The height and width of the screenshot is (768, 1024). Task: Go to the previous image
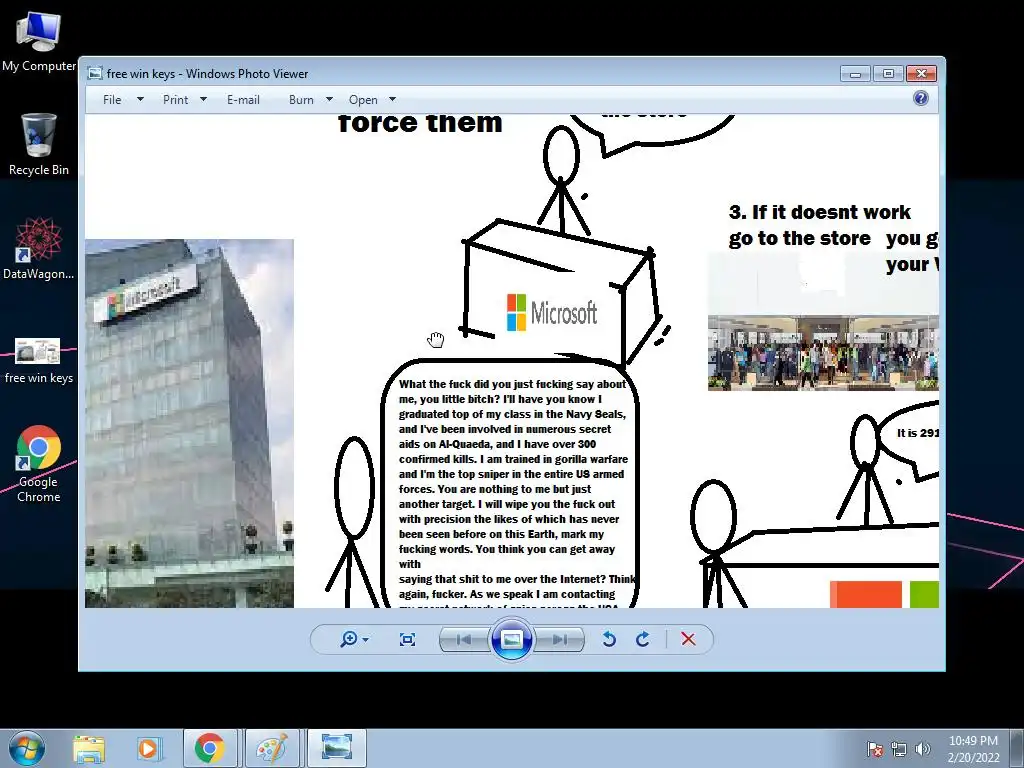[464, 640]
